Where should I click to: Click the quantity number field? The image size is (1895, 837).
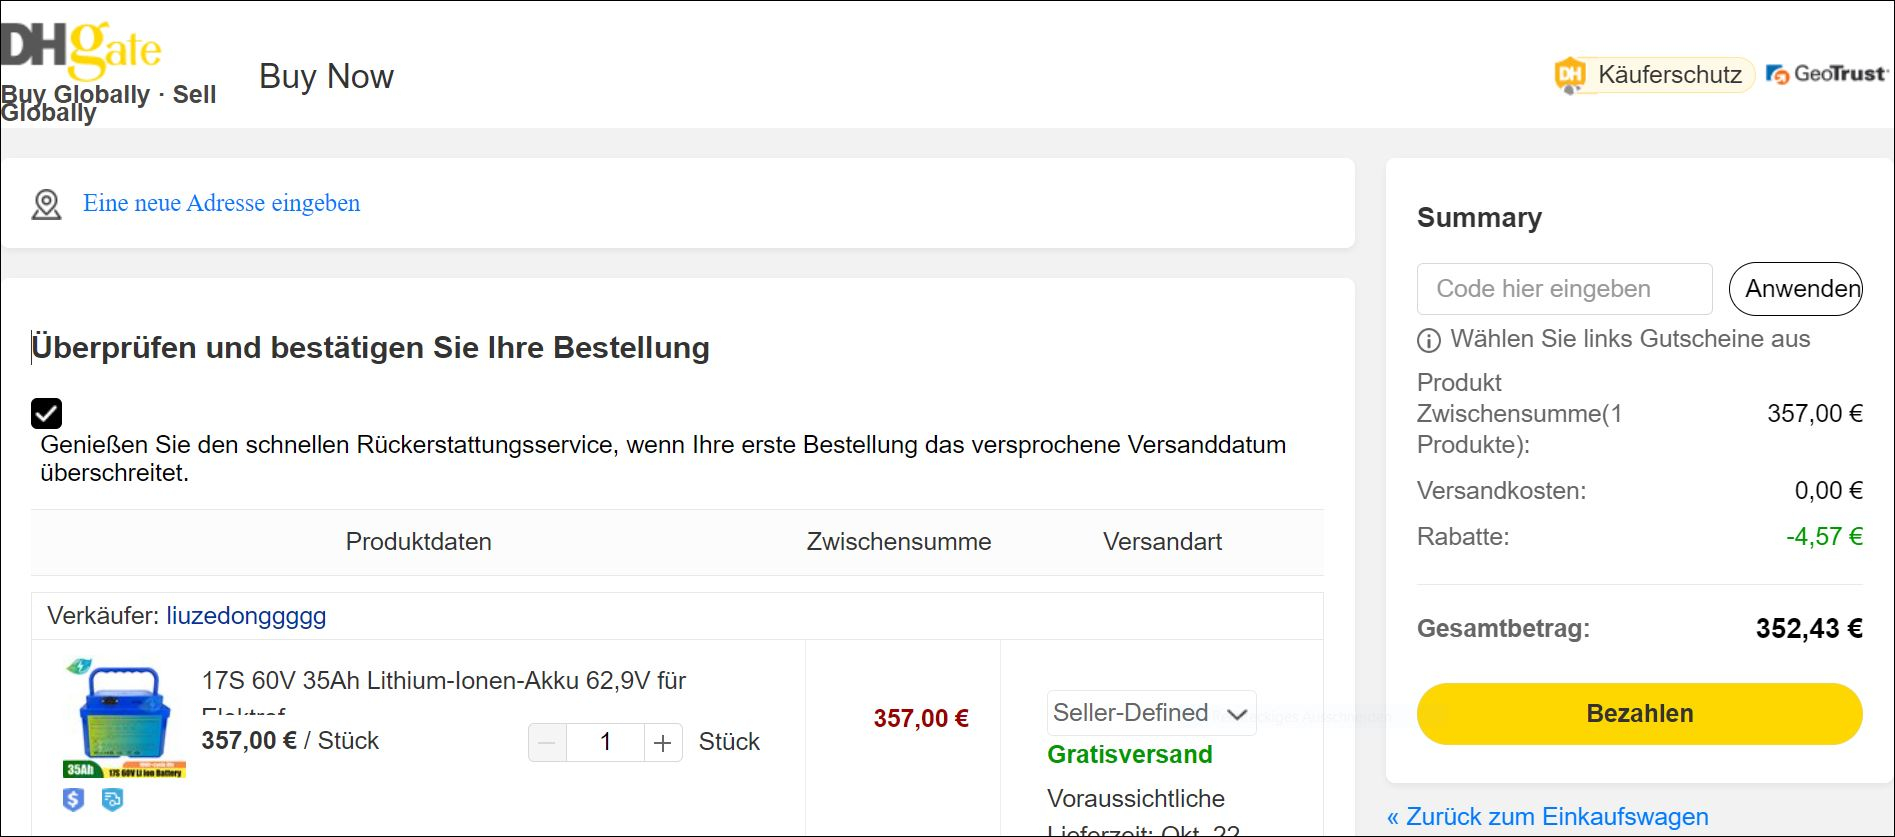point(605,742)
